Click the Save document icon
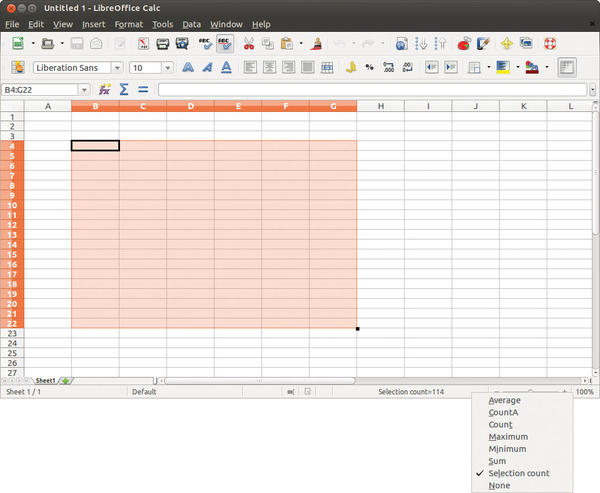The image size is (600, 493). [x=77, y=44]
